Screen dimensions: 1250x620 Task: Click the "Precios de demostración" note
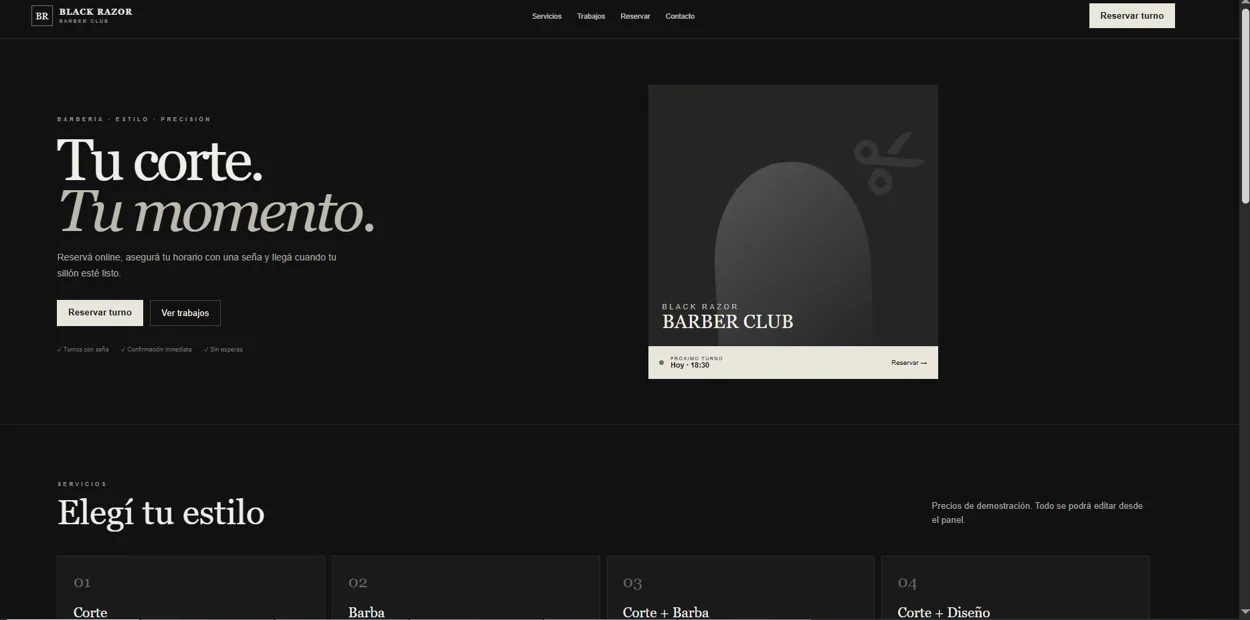(x=1037, y=513)
